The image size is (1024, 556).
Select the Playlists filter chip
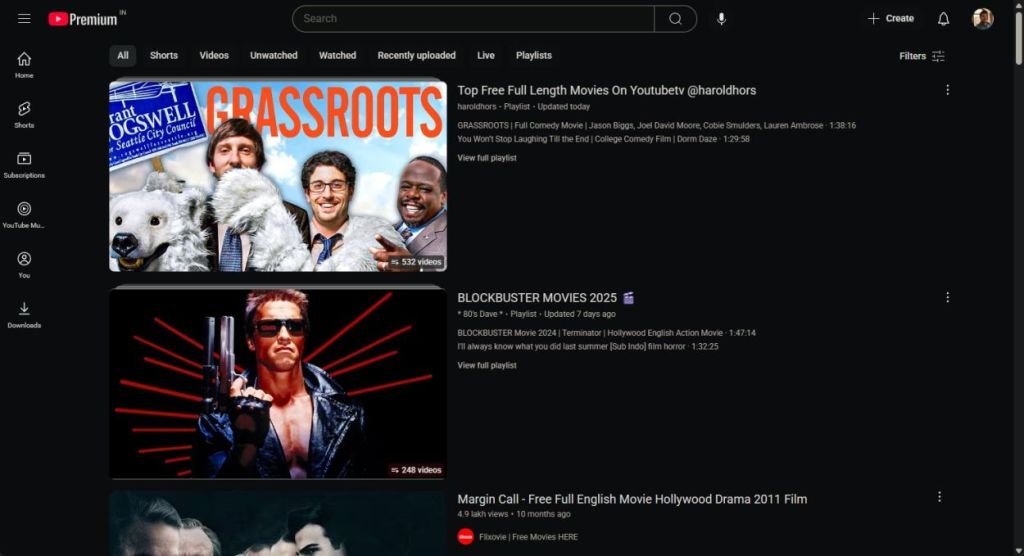[x=534, y=56]
